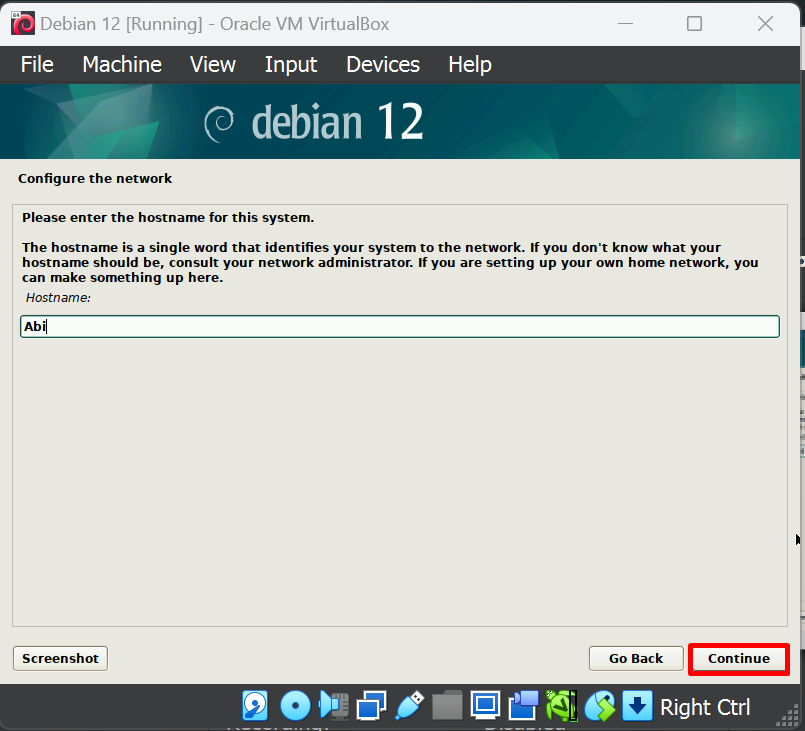Maximize the VirtualBox window
Screen dimensions: 805x731
[x=695, y=24]
